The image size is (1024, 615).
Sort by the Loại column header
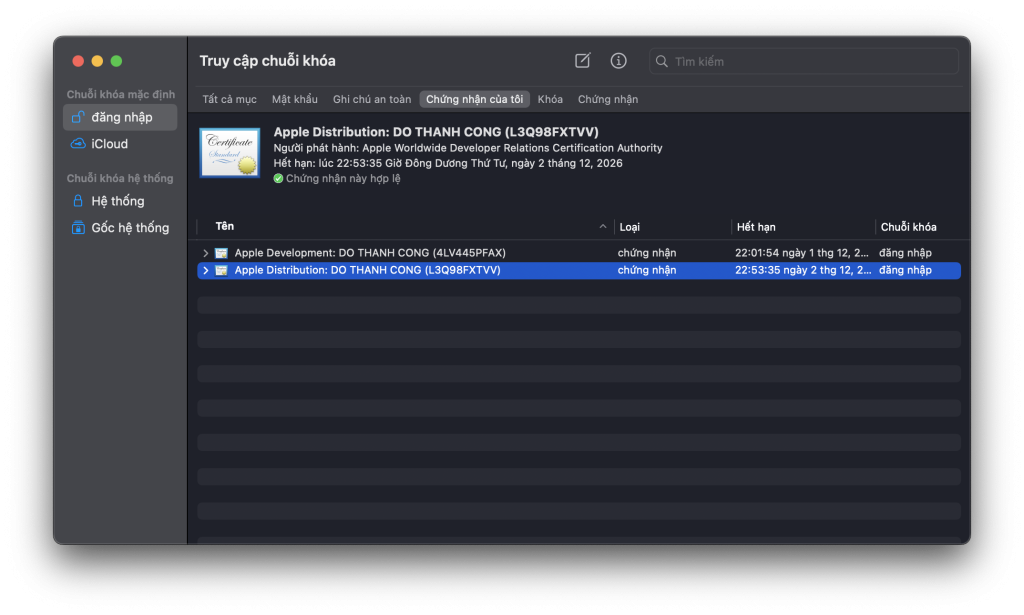pyautogui.click(x=630, y=227)
